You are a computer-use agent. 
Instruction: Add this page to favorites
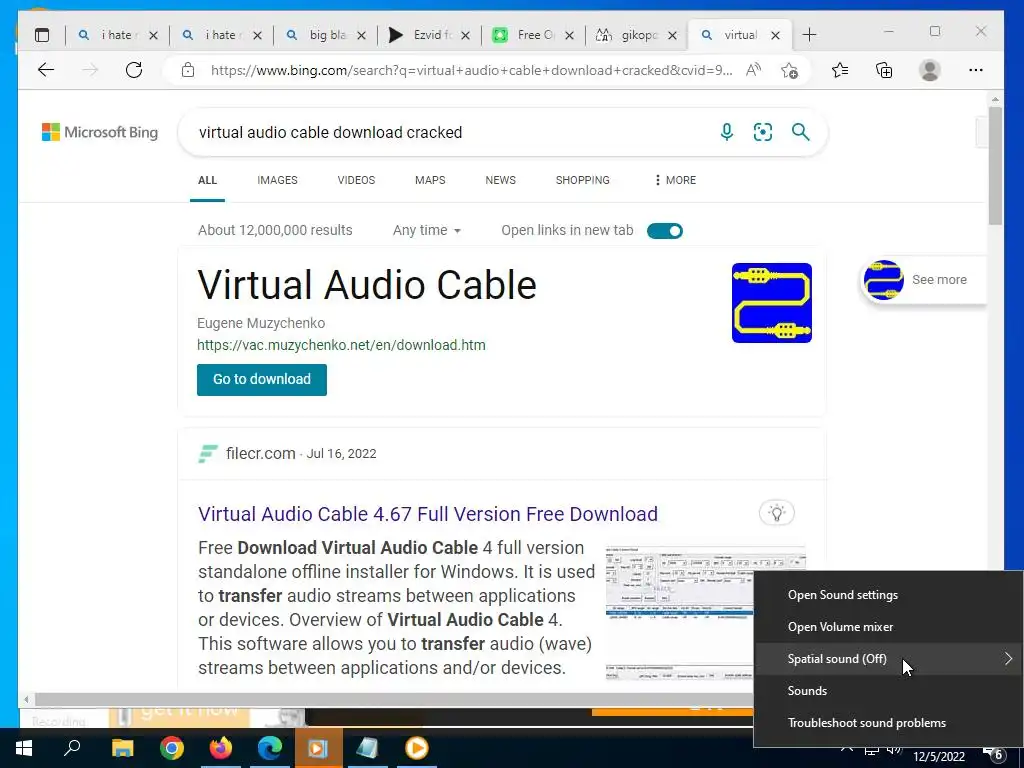tap(789, 70)
